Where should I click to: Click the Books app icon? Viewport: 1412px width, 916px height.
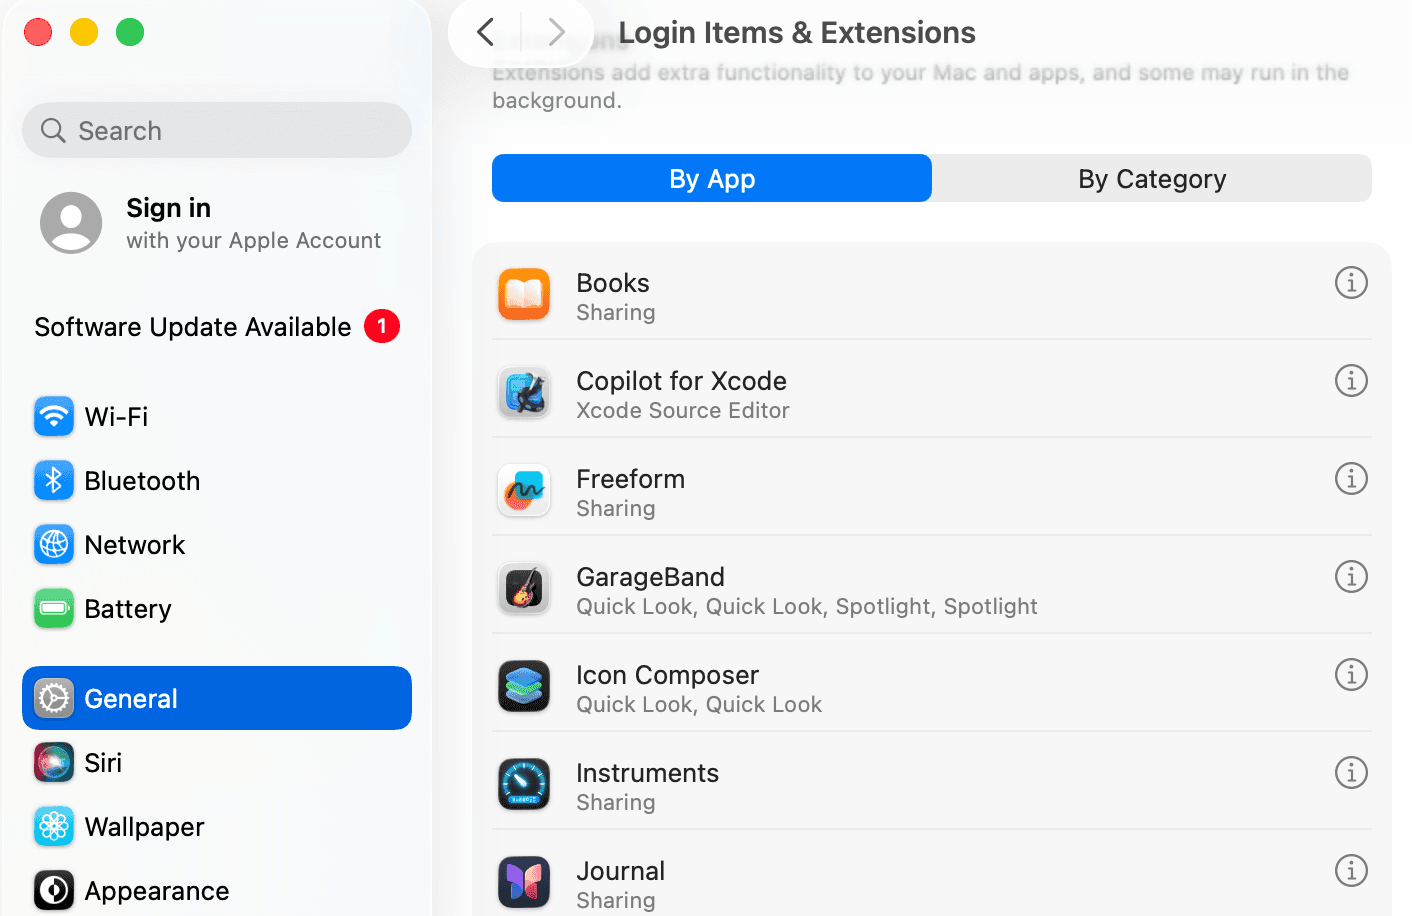coord(524,294)
